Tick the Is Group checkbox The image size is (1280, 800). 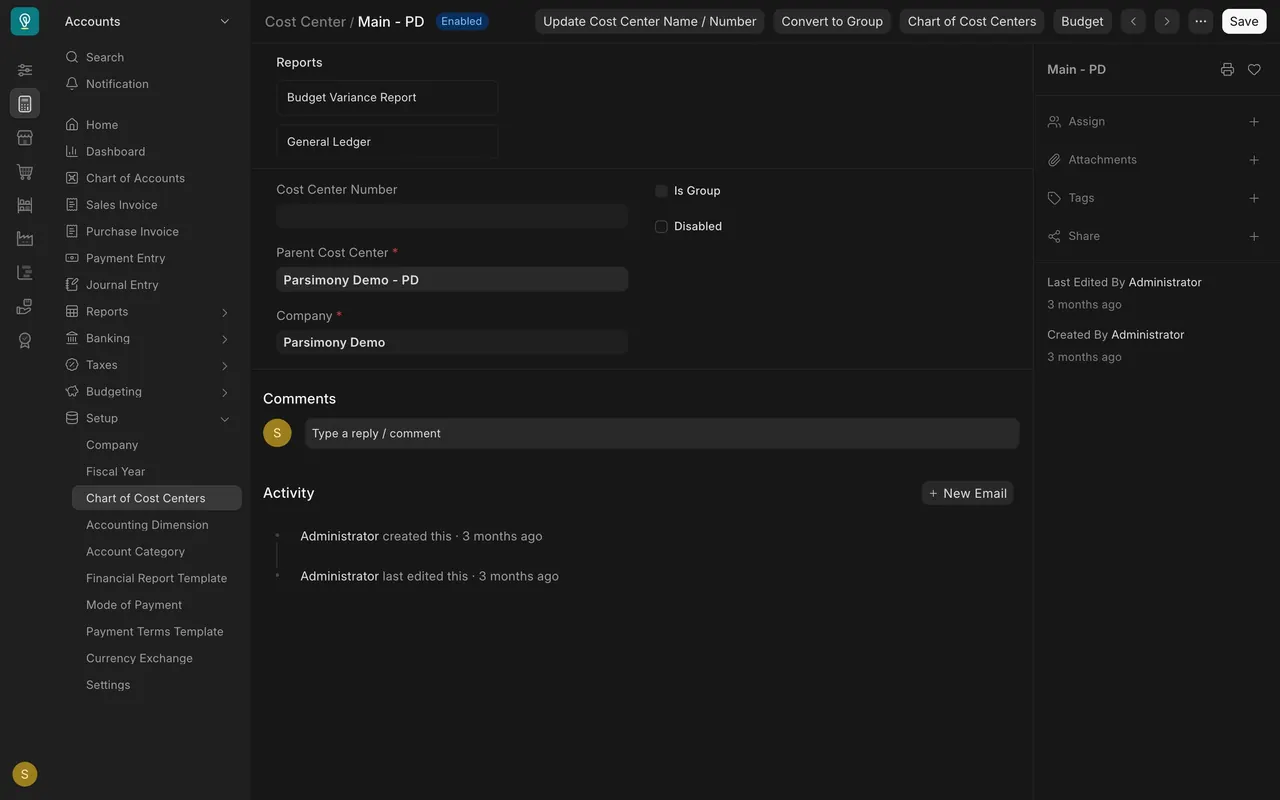pos(661,191)
